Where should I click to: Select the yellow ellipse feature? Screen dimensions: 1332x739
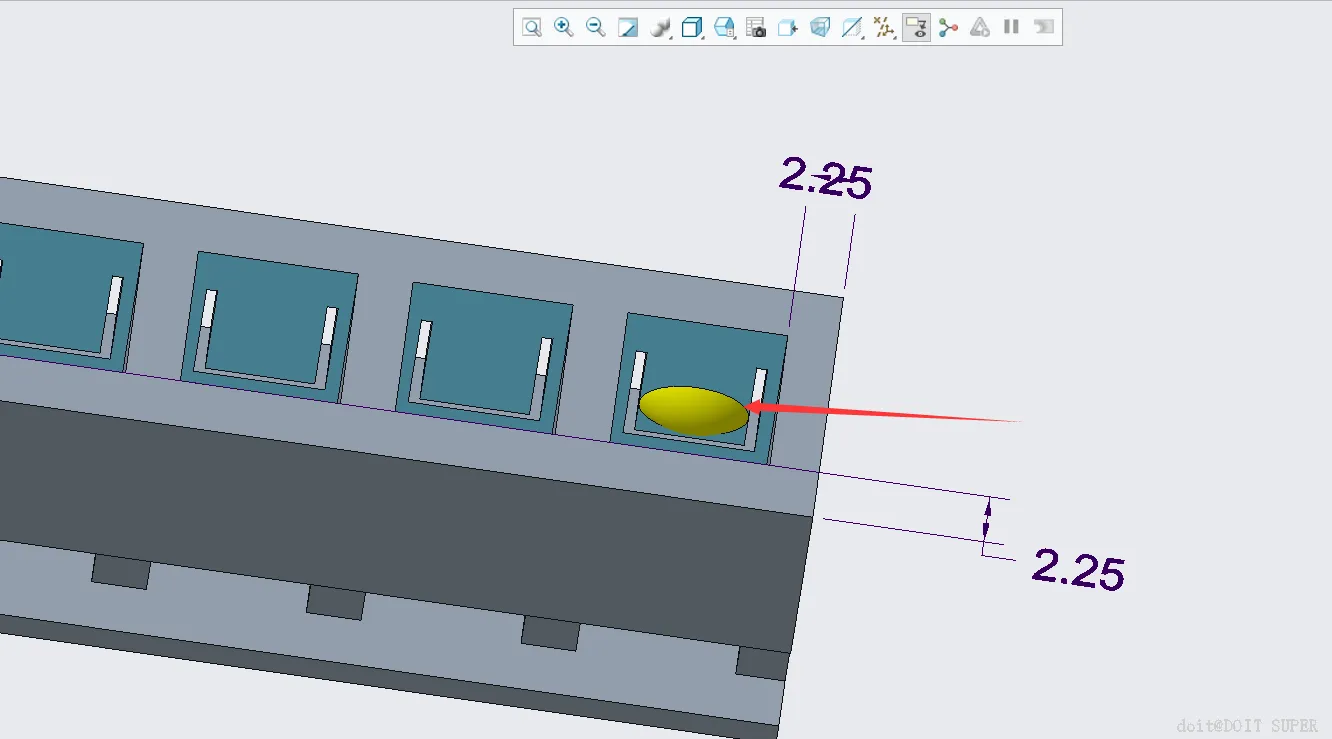click(694, 410)
